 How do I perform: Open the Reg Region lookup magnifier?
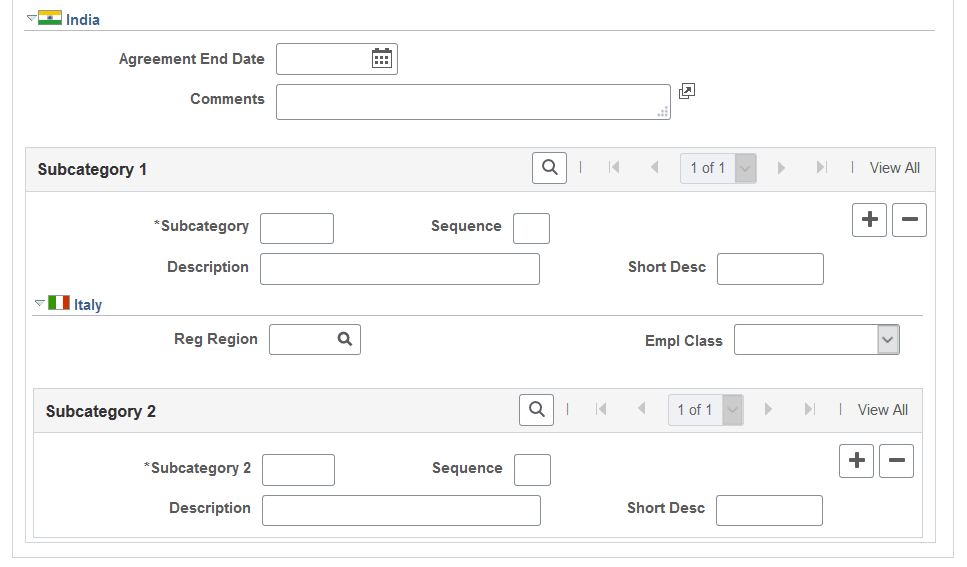[345, 340]
